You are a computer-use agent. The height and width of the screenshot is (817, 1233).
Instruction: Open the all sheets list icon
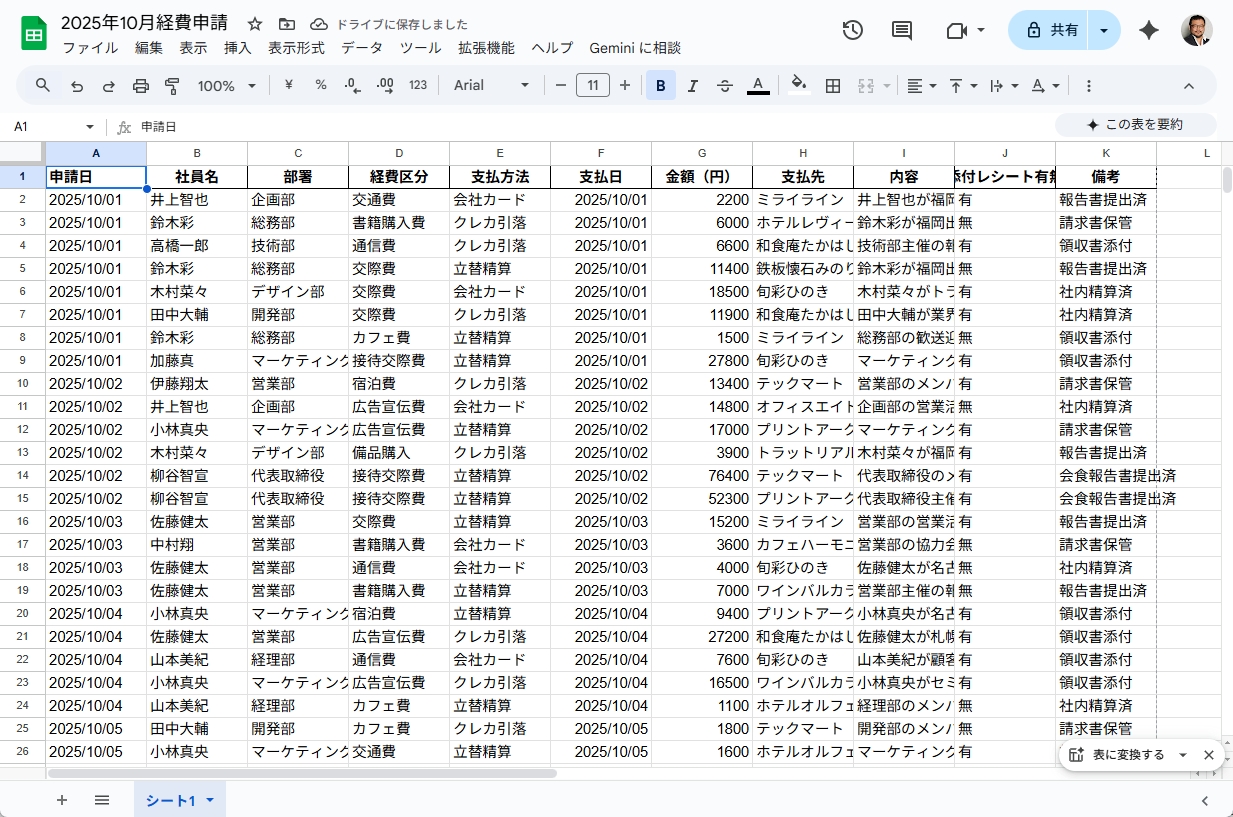tap(102, 800)
